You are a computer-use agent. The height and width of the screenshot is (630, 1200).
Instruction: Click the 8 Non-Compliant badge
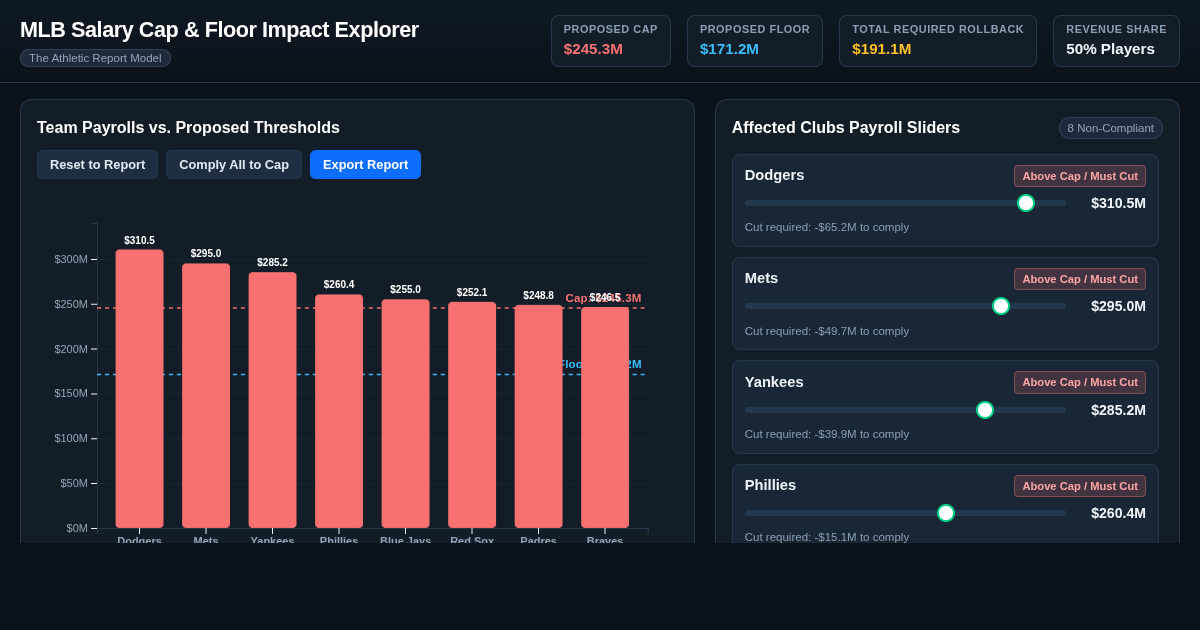point(1110,128)
